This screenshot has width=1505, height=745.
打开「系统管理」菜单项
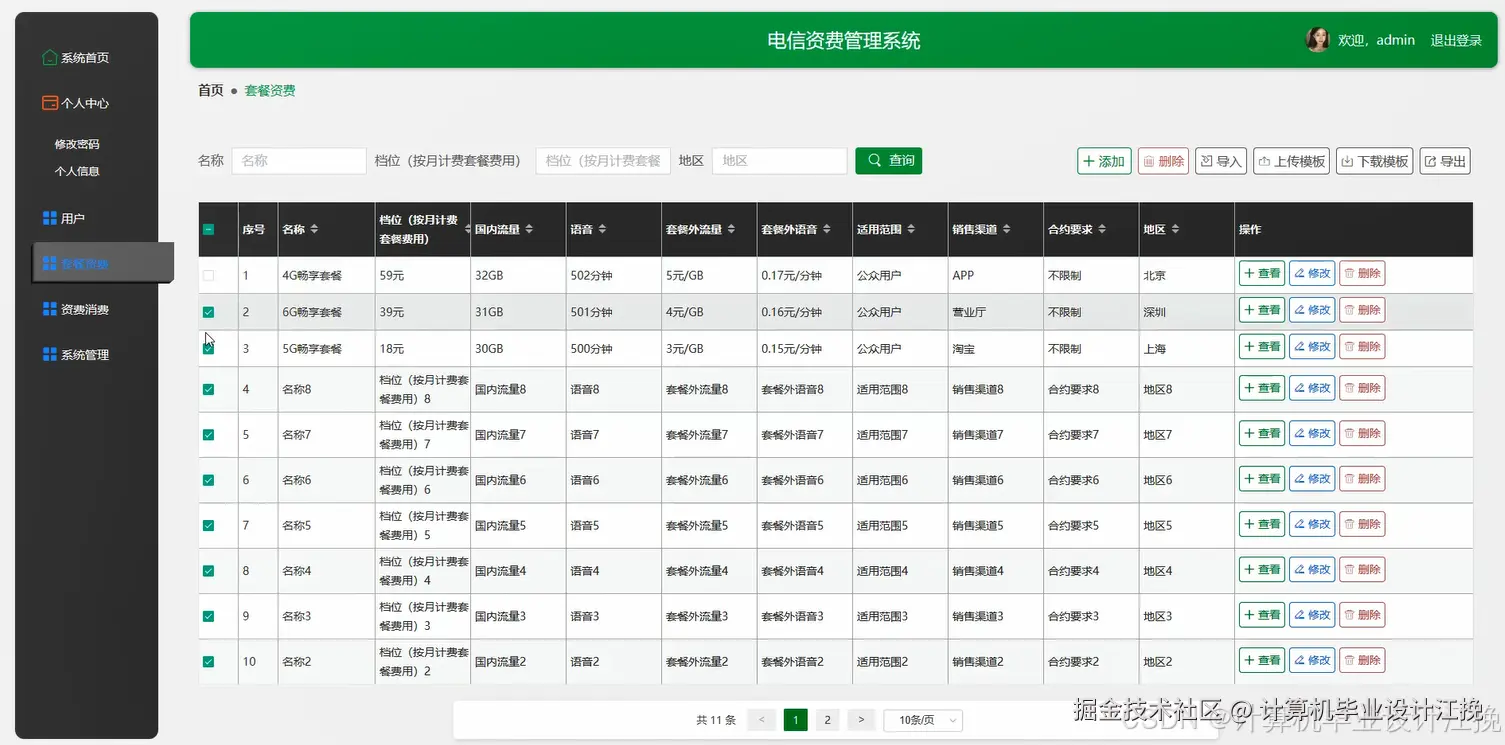click(x=86, y=353)
